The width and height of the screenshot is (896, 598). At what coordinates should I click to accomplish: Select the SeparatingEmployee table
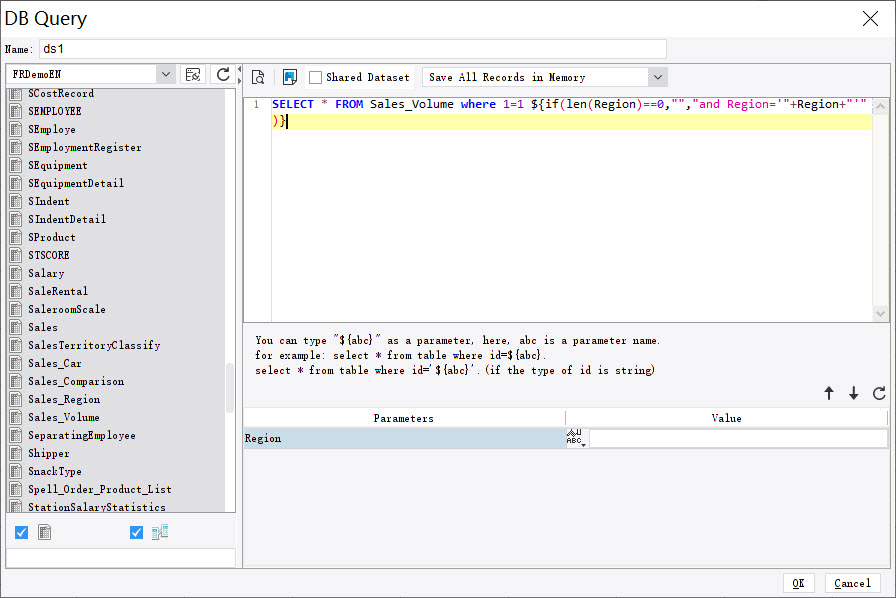pyautogui.click(x=82, y=435)
